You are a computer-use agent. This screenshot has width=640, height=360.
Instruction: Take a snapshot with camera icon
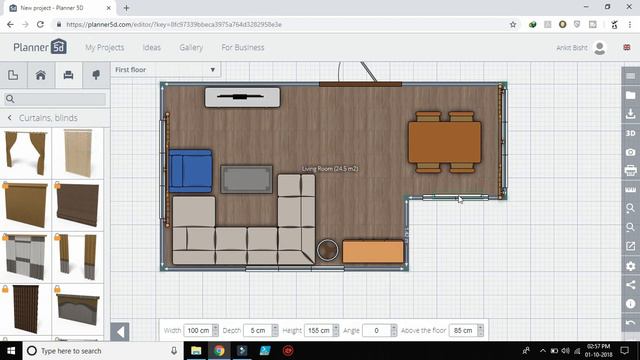pos(631,152)
